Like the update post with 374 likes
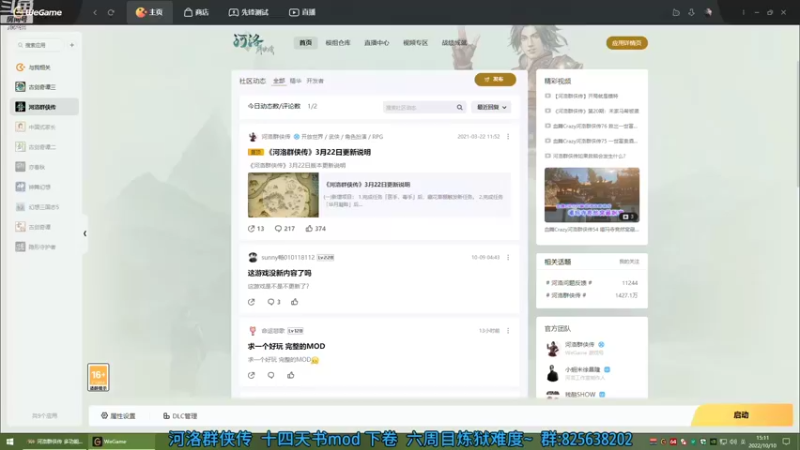Viewport: 800px width, 450px height. click(315, 229)
